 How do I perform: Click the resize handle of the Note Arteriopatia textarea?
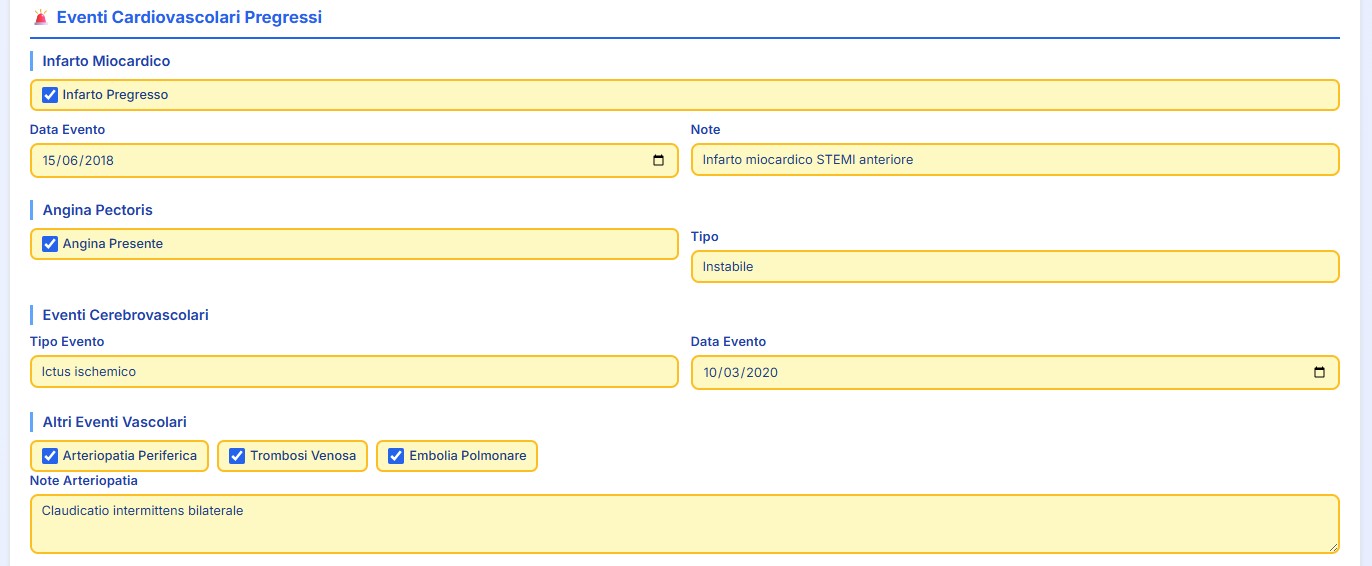tap(1333, 547)
